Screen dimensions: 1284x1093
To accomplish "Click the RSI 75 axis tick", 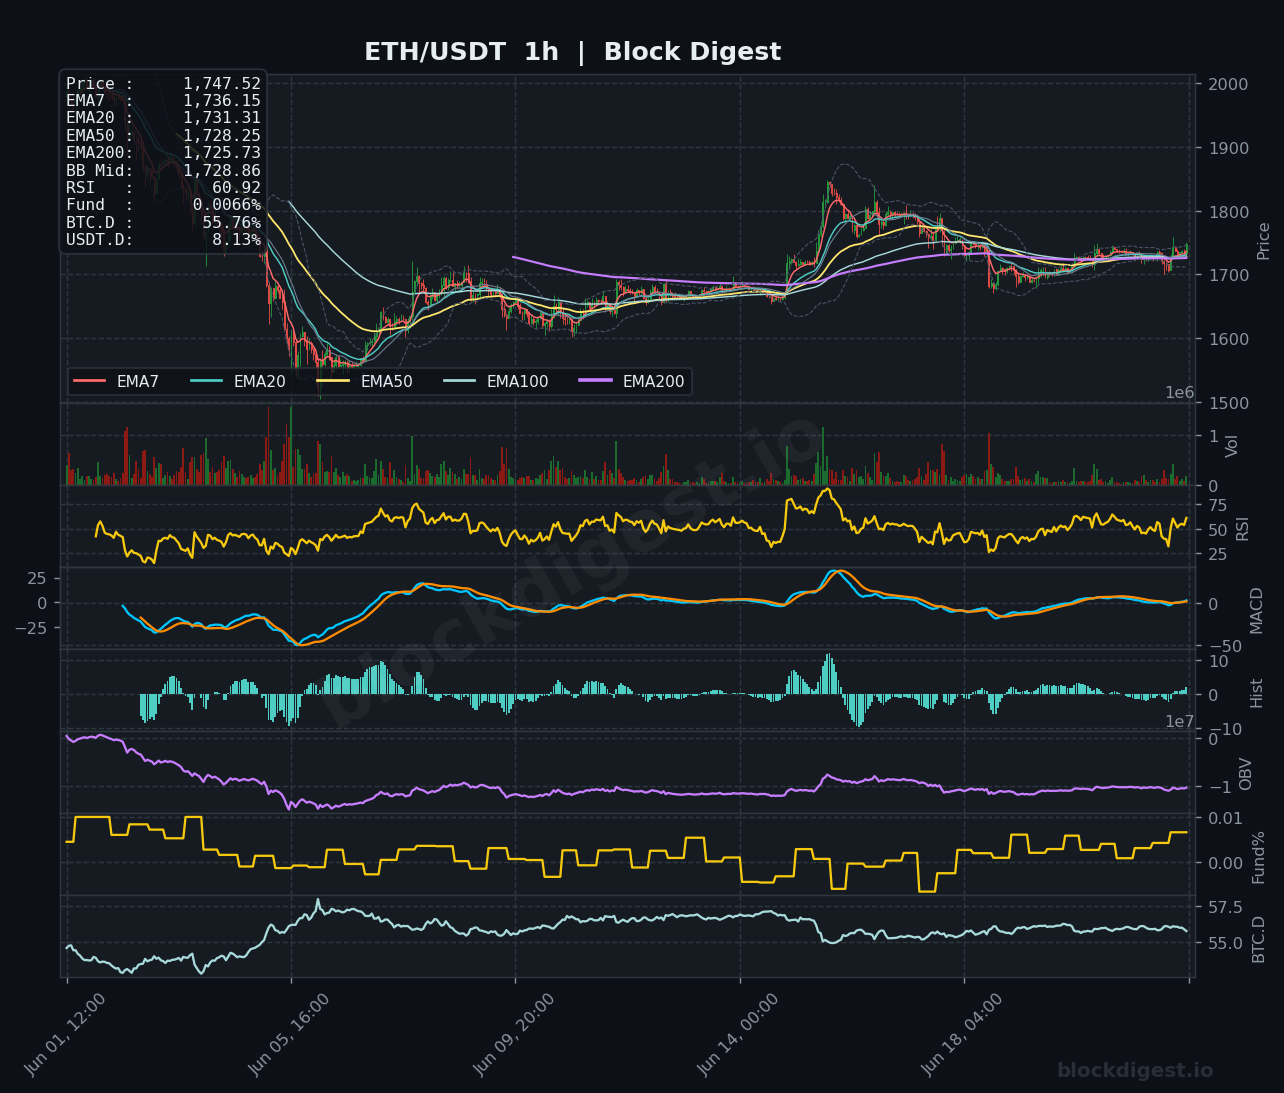I will click(x=1218, y=505).
